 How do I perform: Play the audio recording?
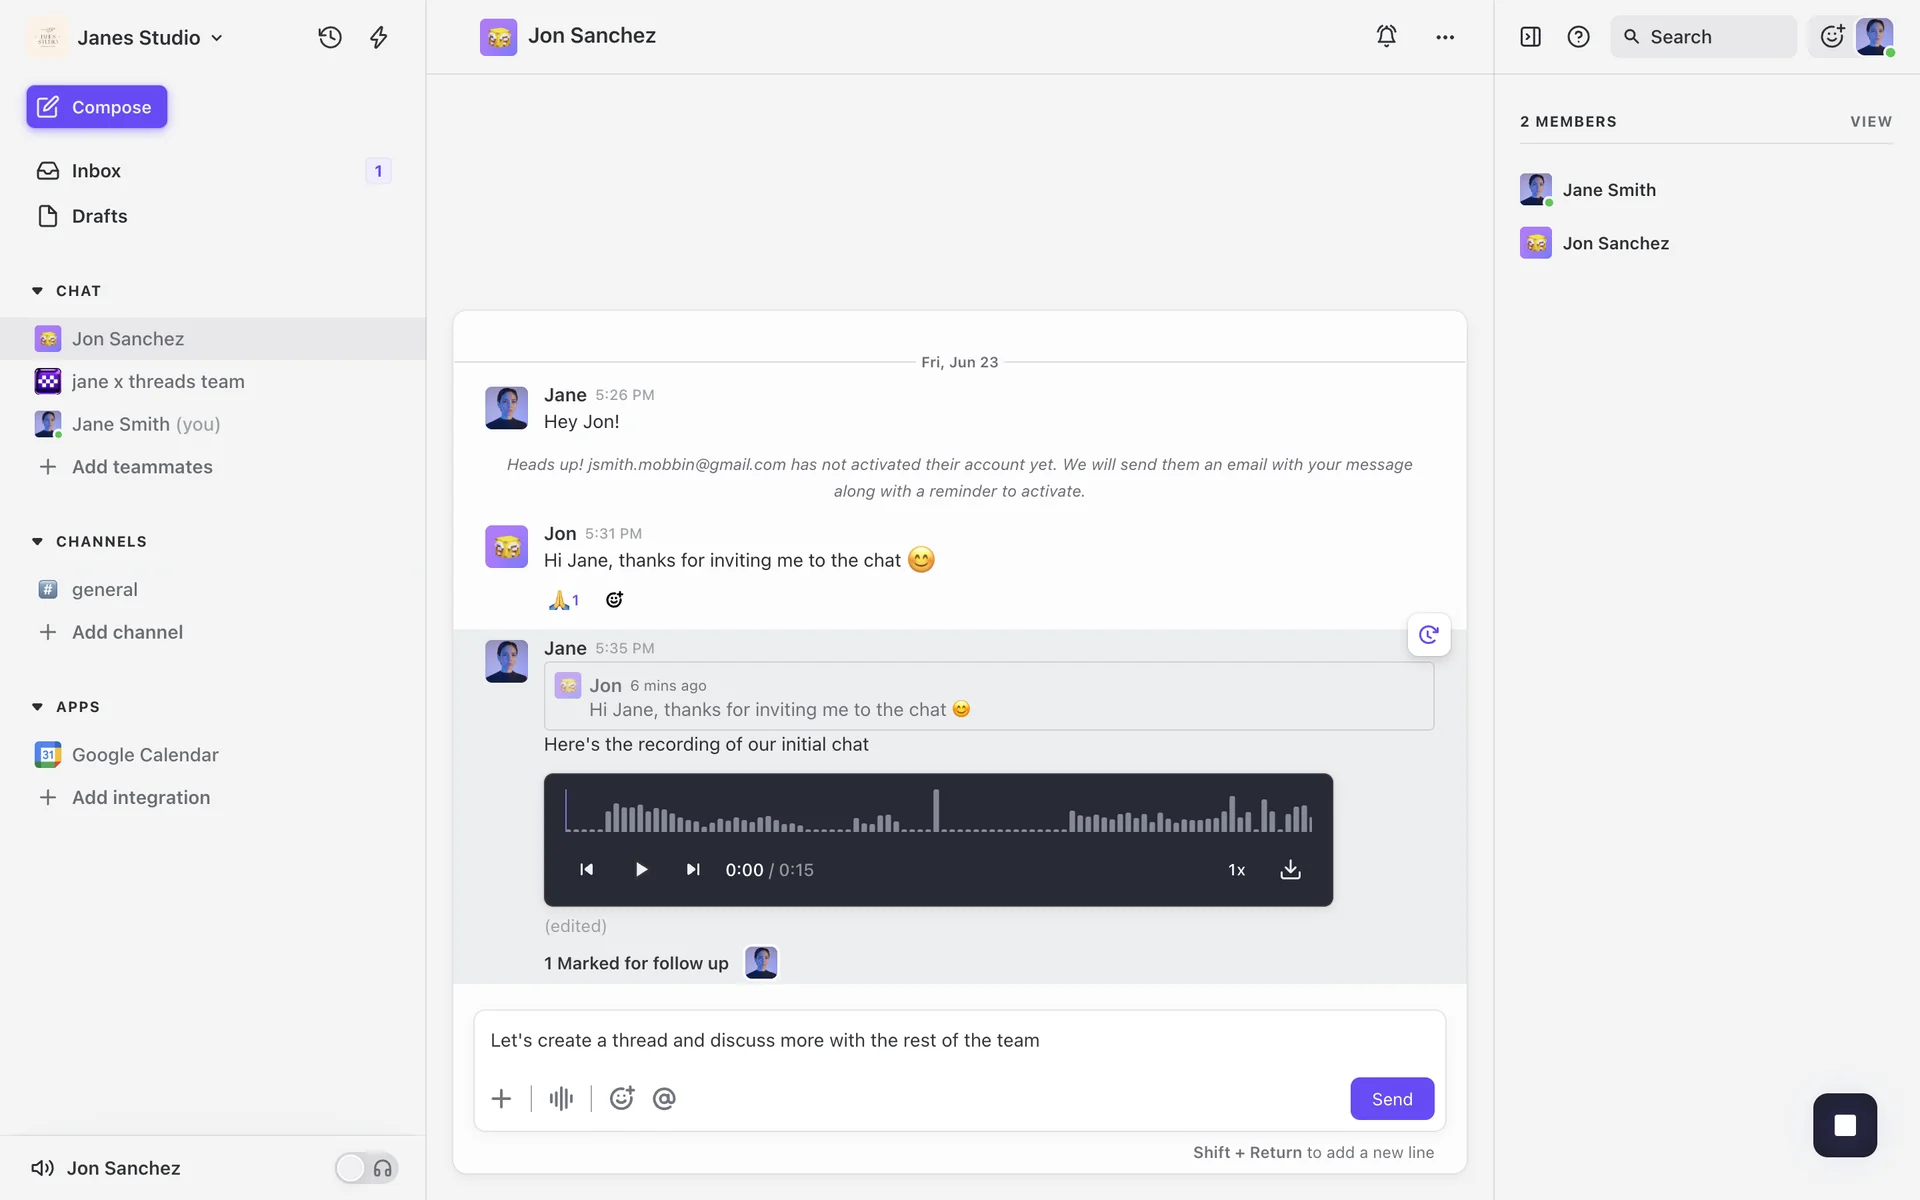click(641, 869)
